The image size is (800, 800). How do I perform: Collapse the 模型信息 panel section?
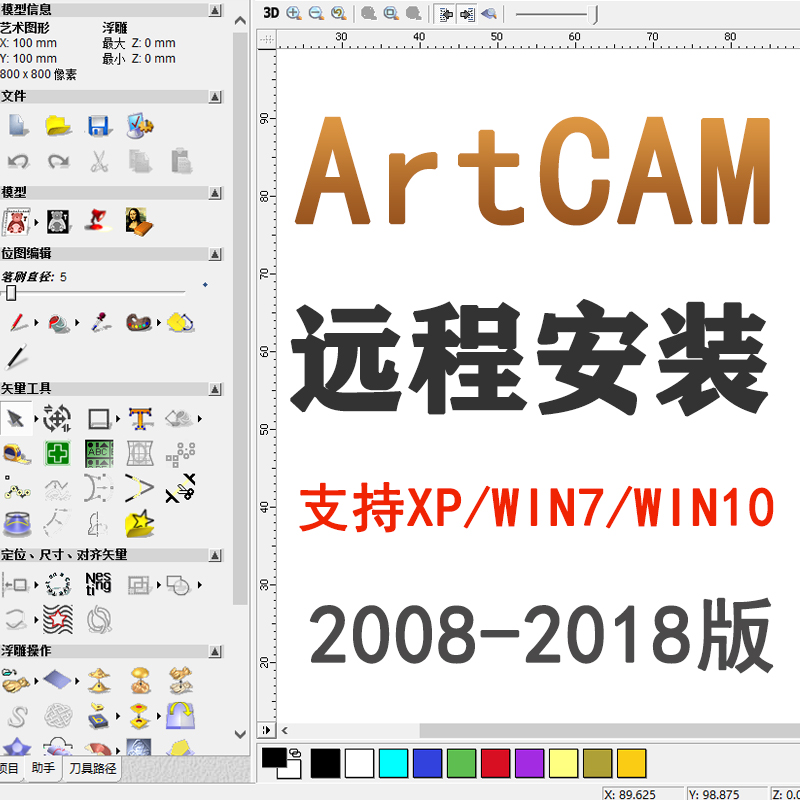click(215, 10)
